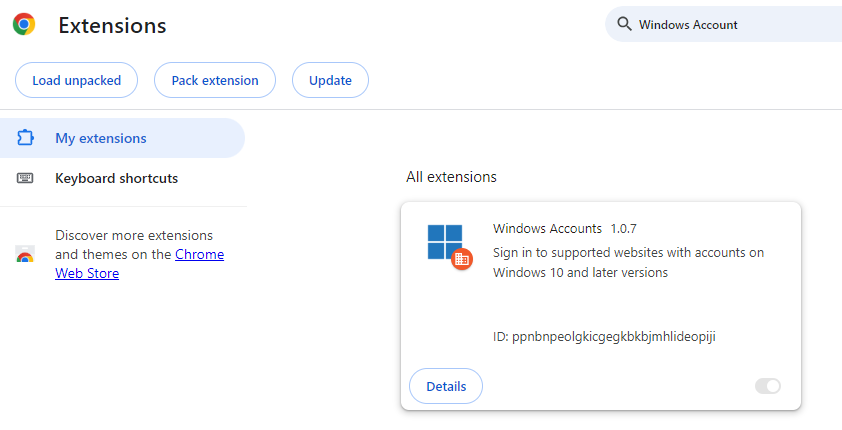842x430 pixels.
Task: Toggle the Windows Accounts extension switch
Action: [x=767, y=386]
